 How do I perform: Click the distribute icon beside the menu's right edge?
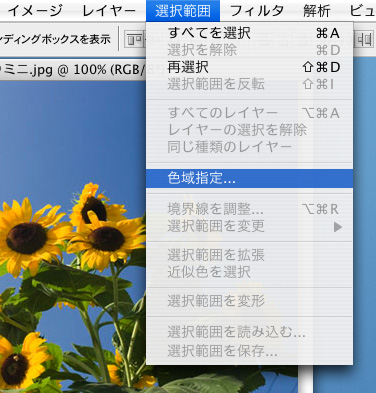coord(363,40)
